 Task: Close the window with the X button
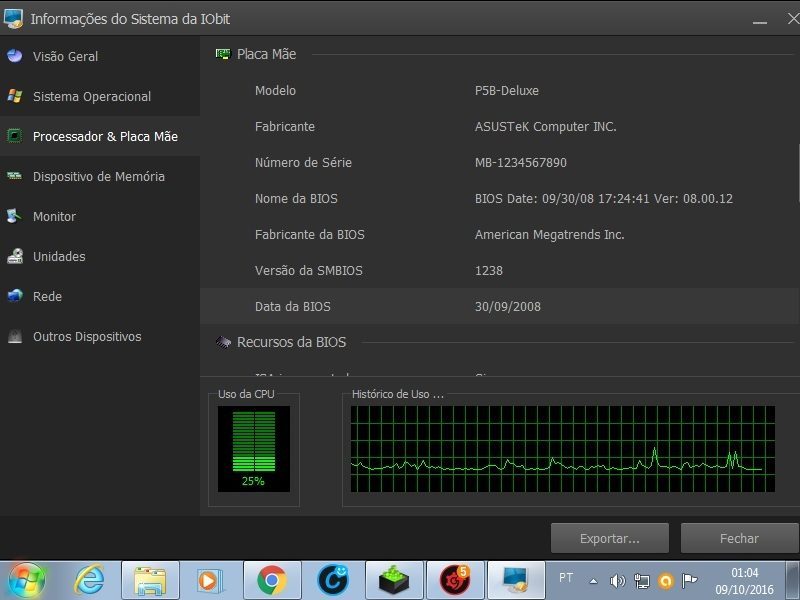click(793, 19)
